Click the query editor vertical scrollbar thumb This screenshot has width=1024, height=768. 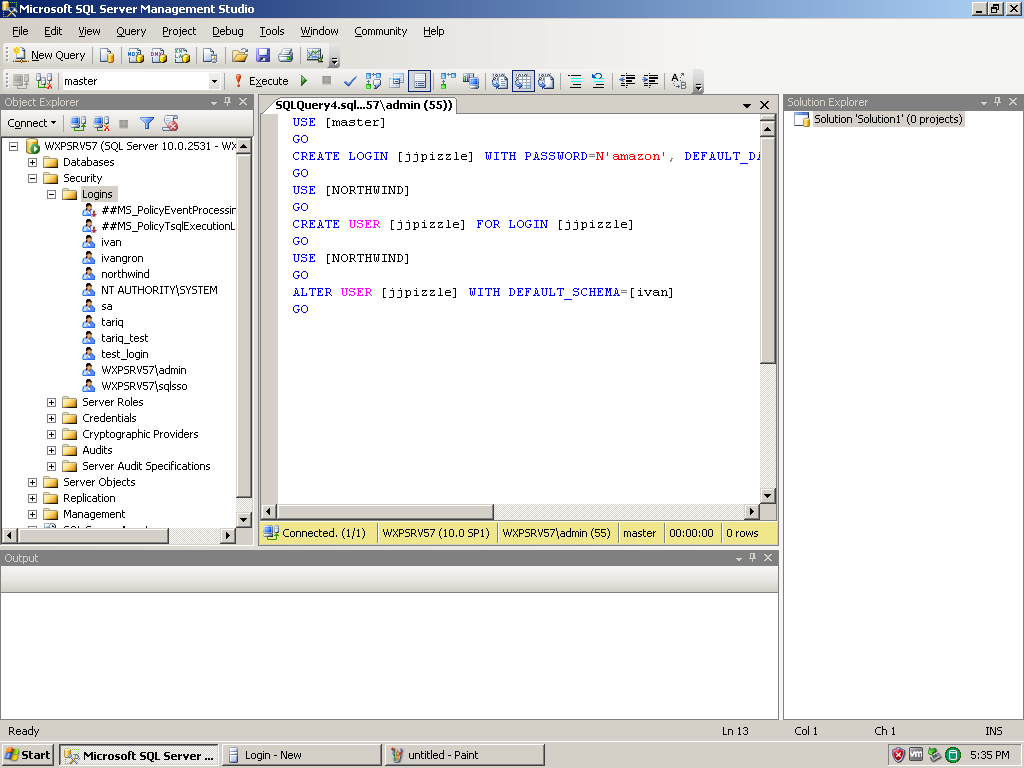coord(768,250)
